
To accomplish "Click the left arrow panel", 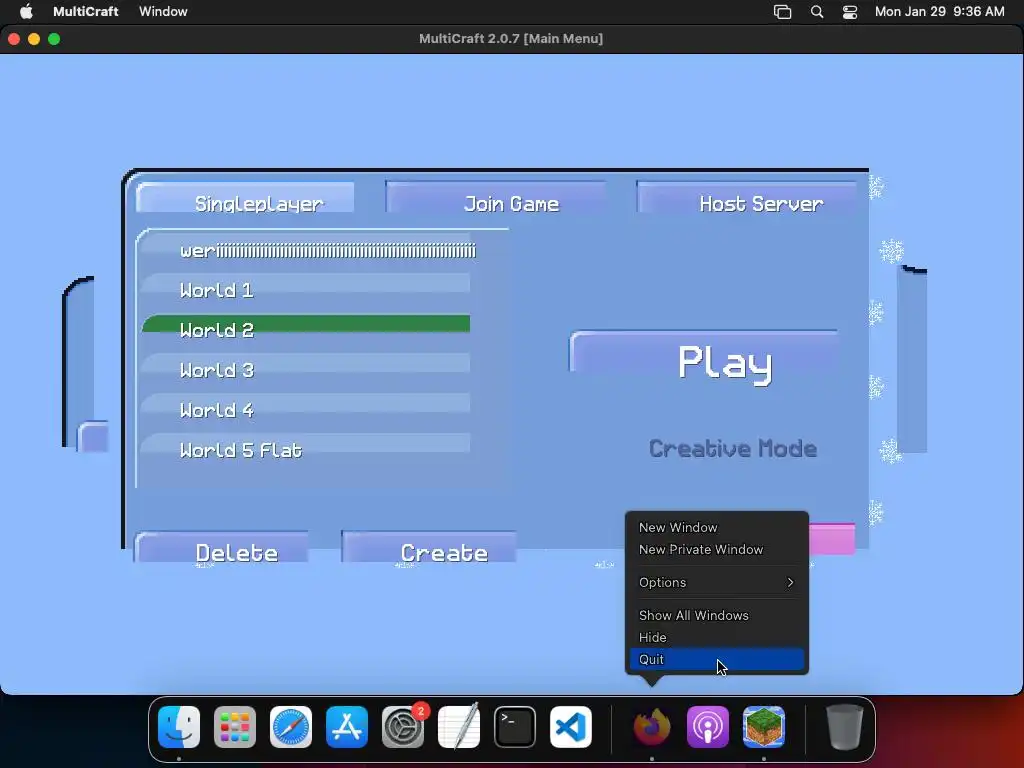I will (x=80, y=360).
